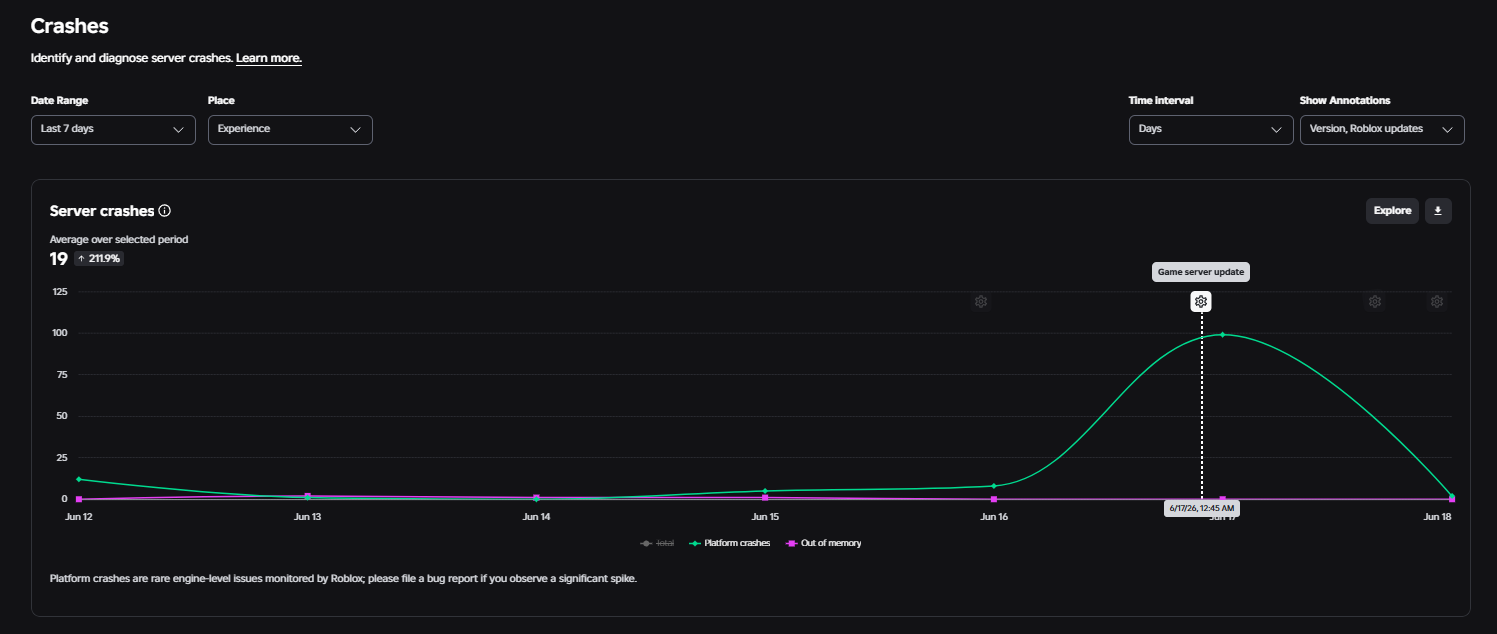Expand the Show Annotations dropdown
Image resolution: width=1497 pixels, height=634 pixels.
pyautogui.click(x=1382, y=130)
